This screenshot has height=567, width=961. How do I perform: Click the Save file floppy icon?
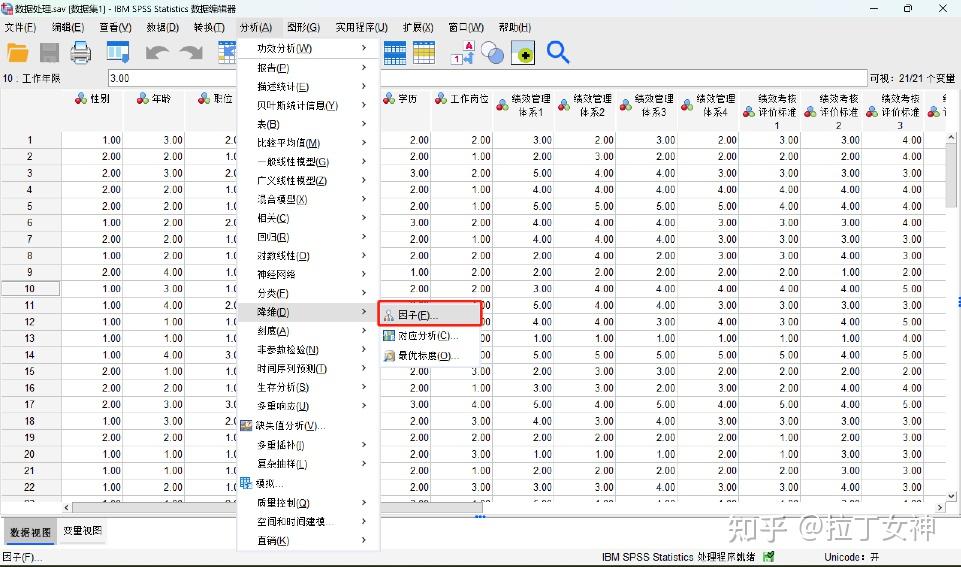(49, 53)
